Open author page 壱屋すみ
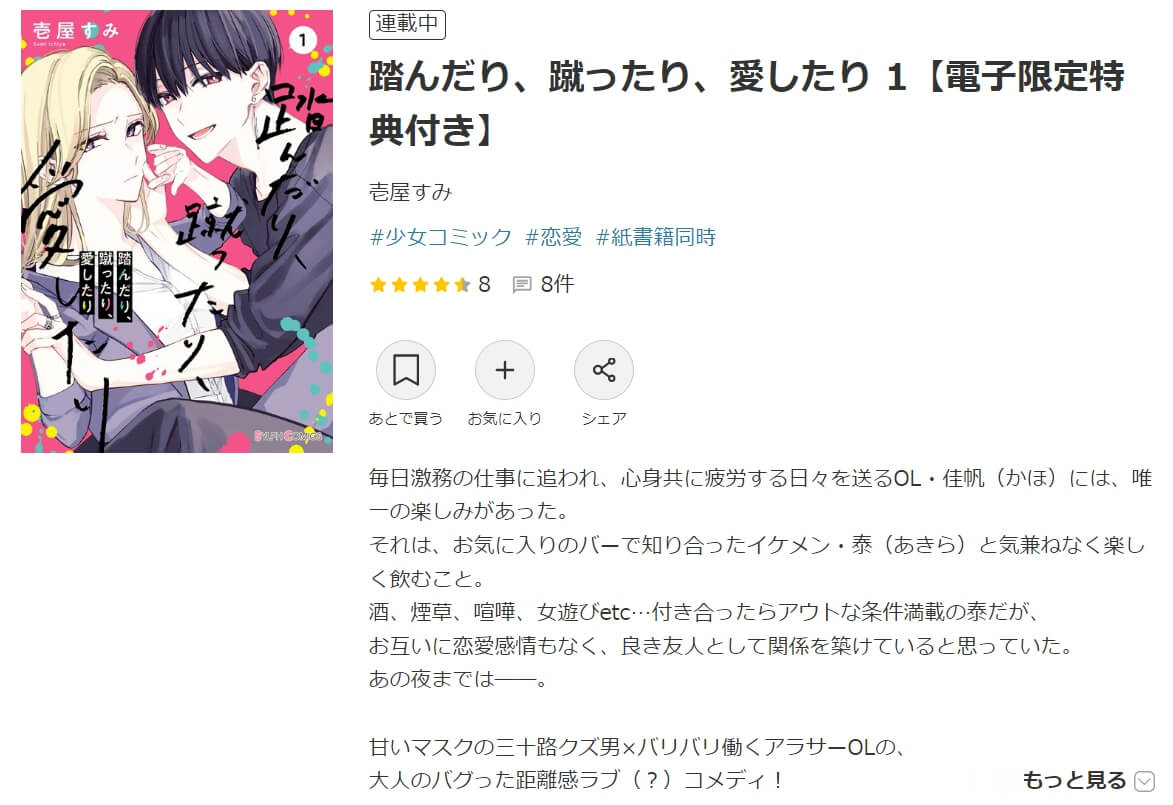Screen dimensions: 1173x805 pyautogui.click(x=411, y=192)
